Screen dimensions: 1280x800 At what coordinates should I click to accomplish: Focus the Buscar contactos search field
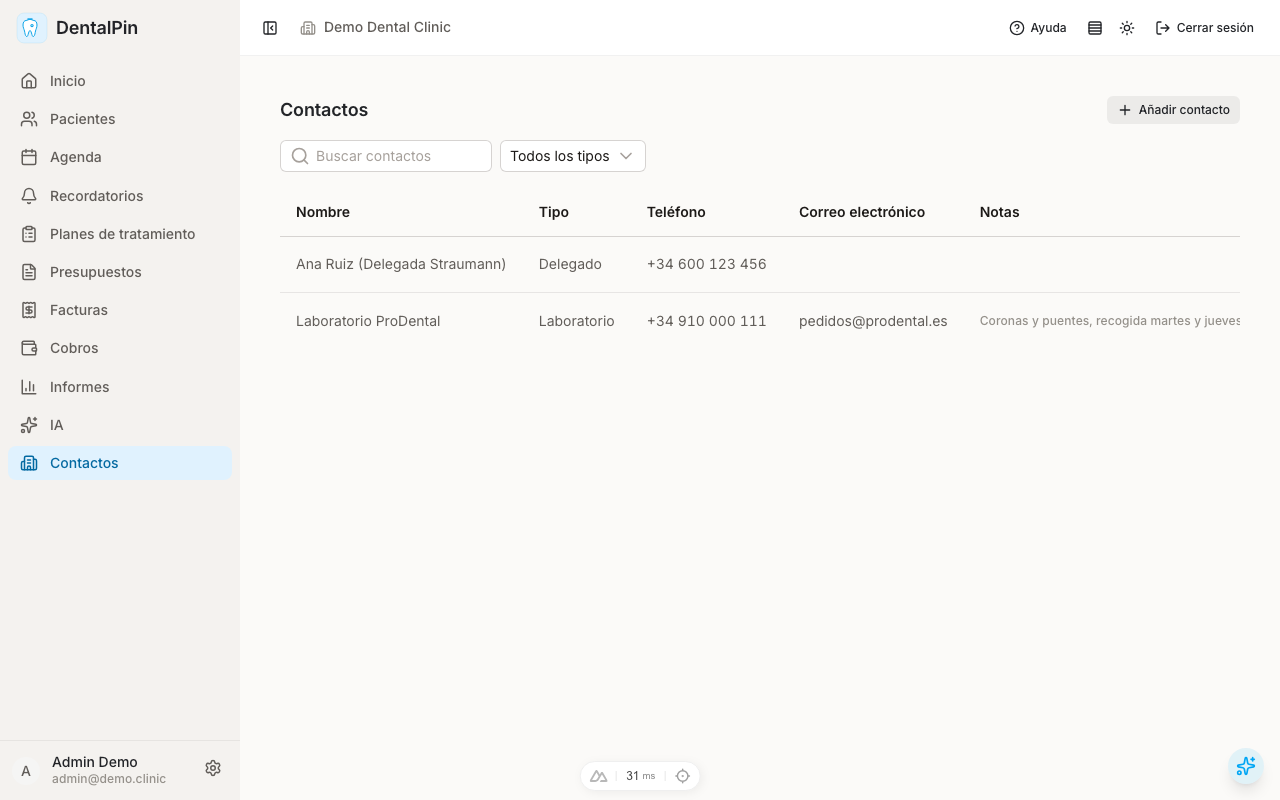click(386, 156)
